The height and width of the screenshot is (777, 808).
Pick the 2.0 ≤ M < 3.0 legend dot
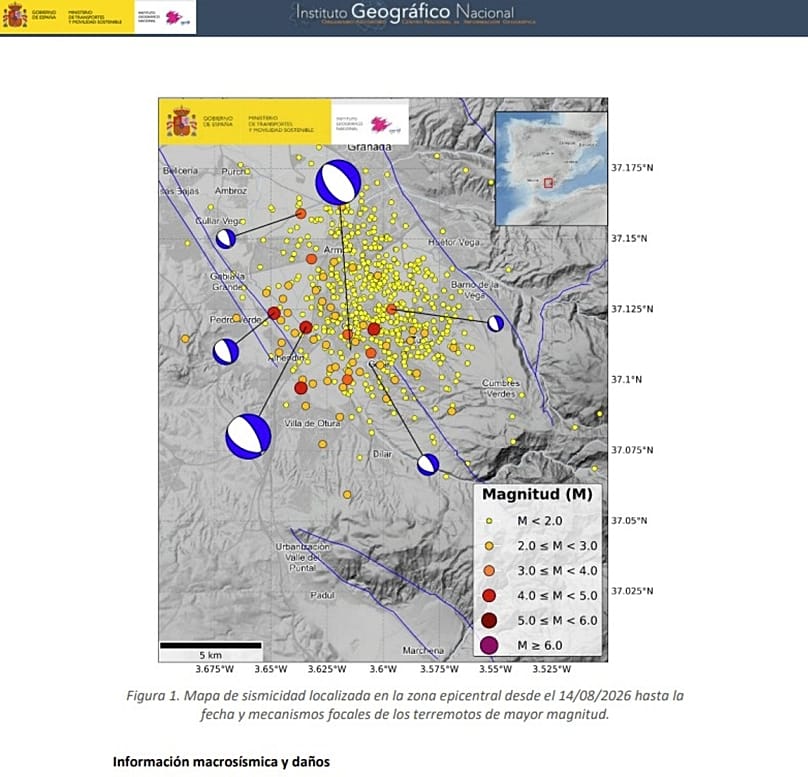[x=489, y=546]
